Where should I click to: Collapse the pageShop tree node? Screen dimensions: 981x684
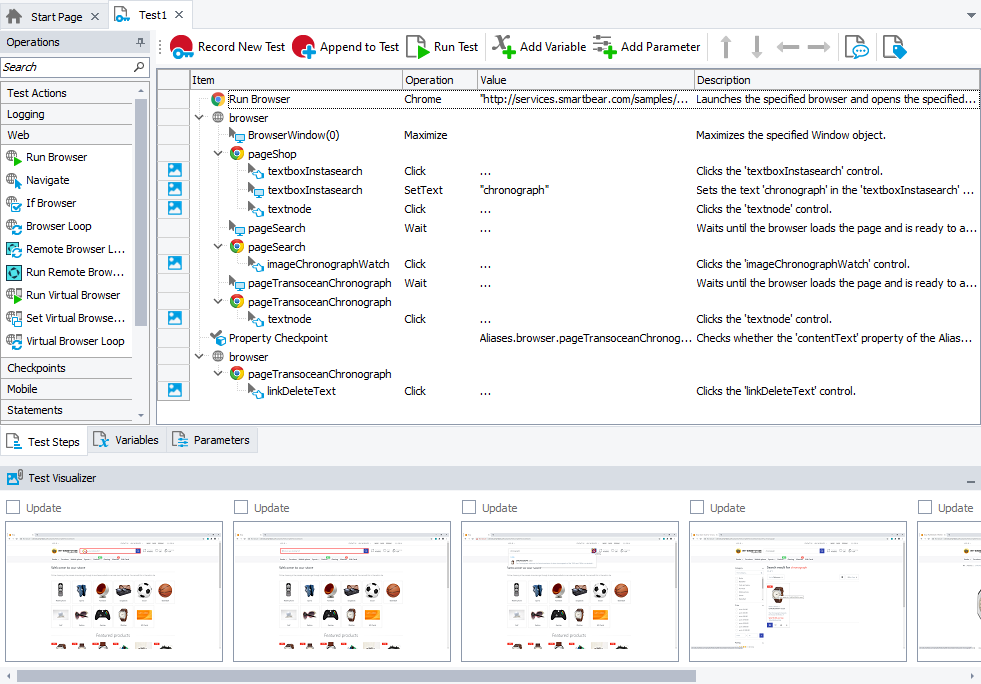click(219, 154)
